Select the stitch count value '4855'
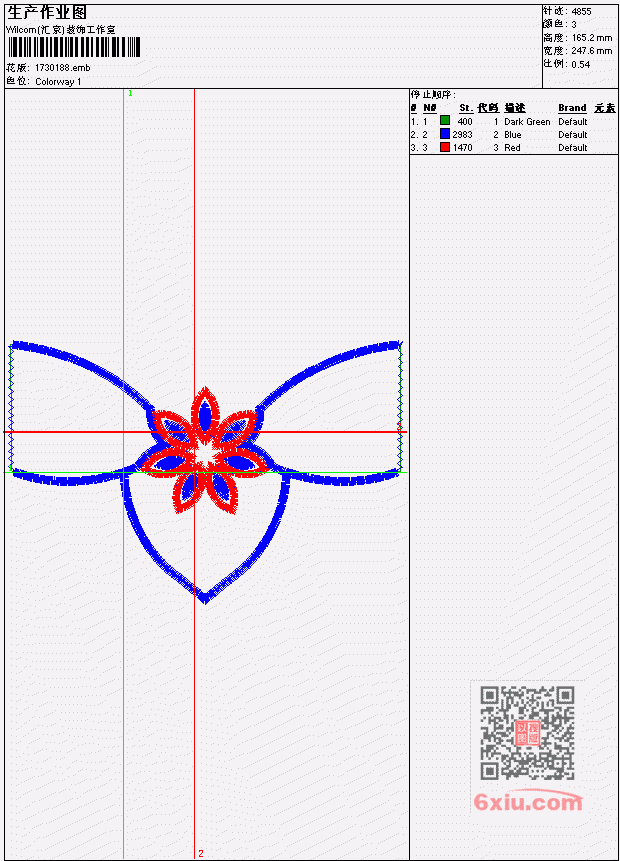 click(581, 11)
